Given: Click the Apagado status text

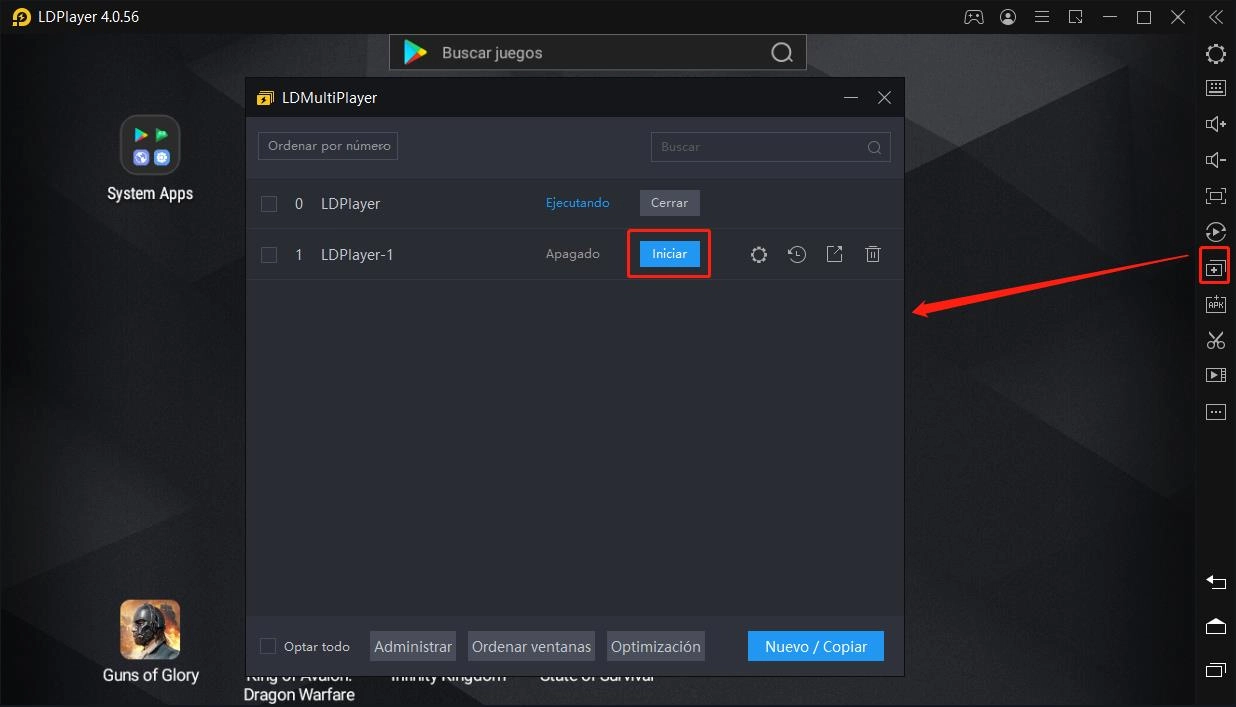Looking at the screenshot, I should point(573,254).
